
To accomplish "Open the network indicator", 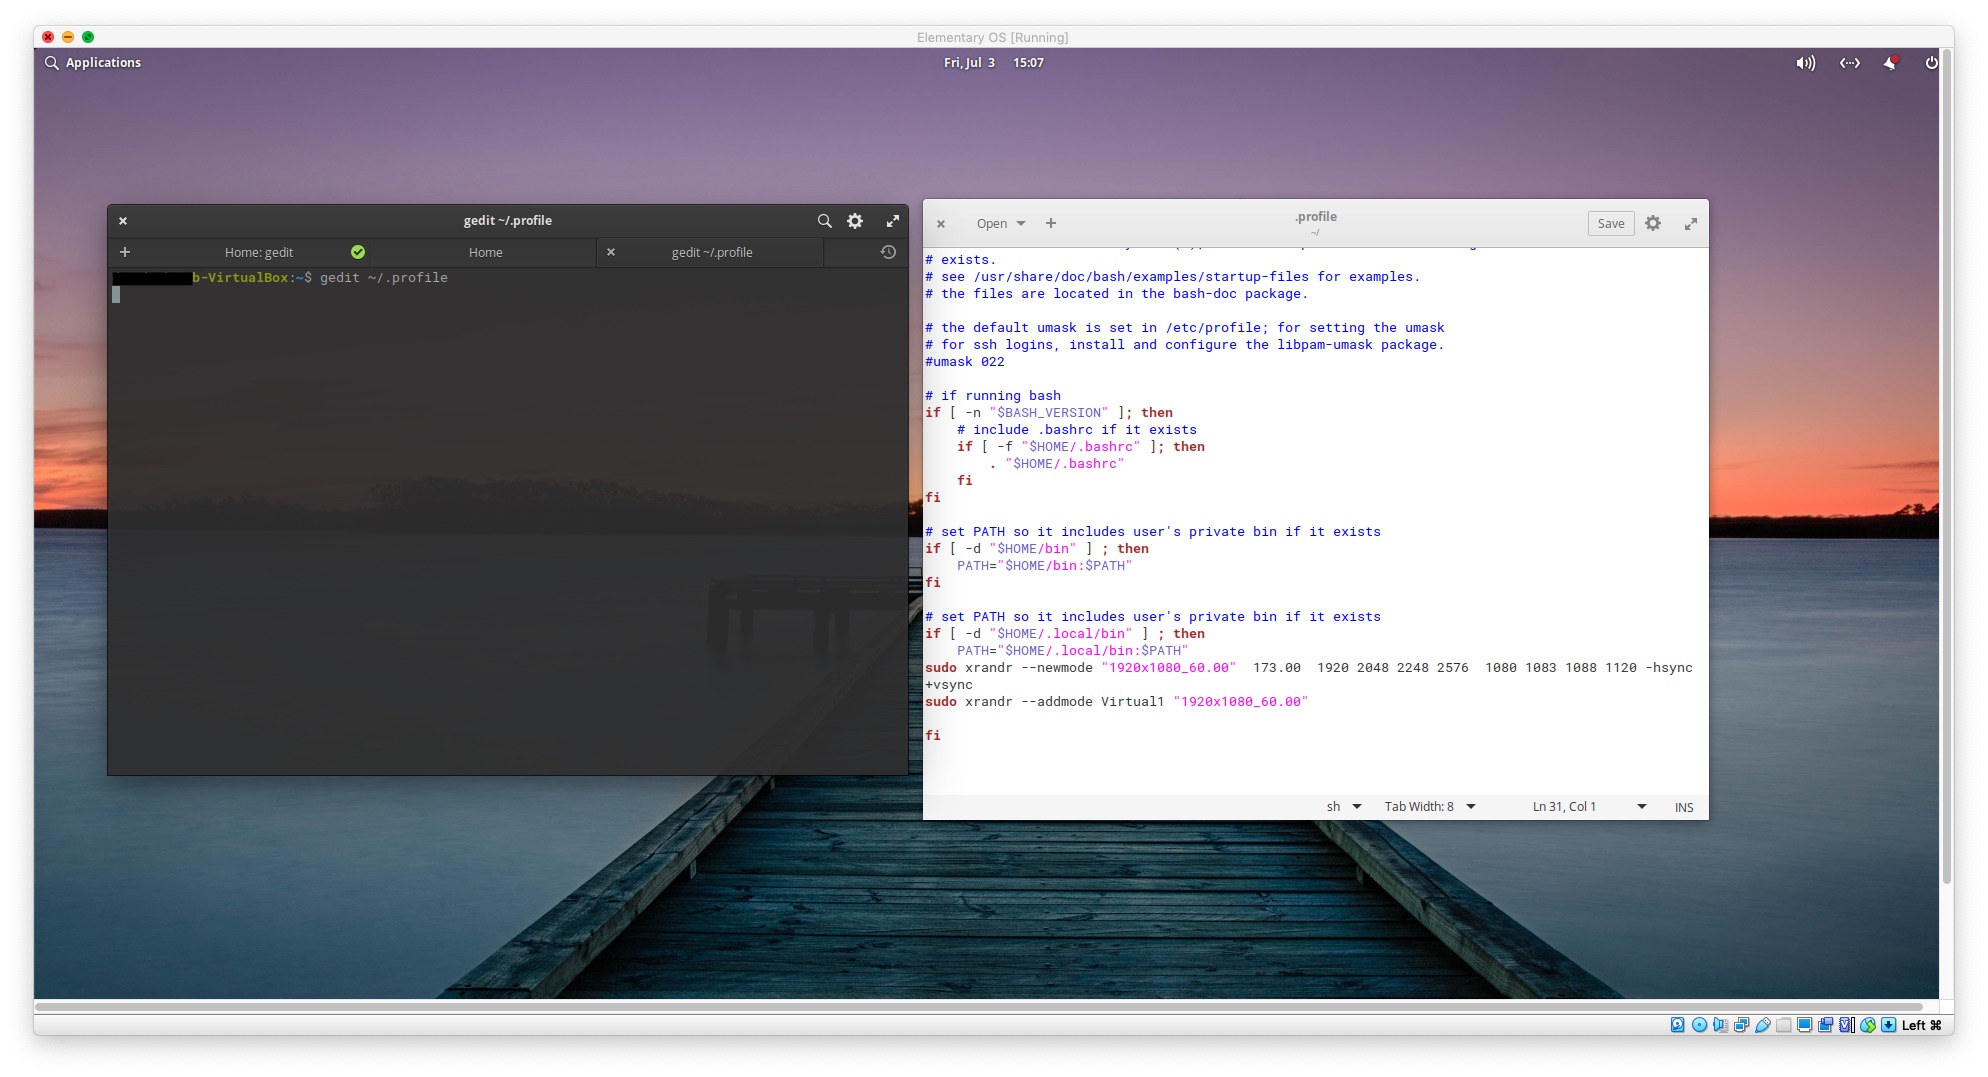I will (1850, 63).
